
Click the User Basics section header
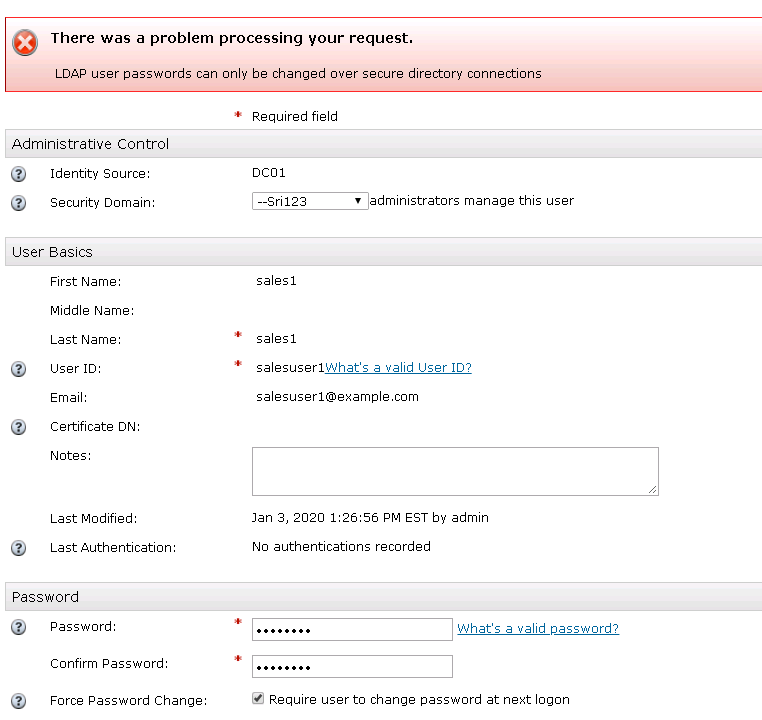tap(52, 252)
